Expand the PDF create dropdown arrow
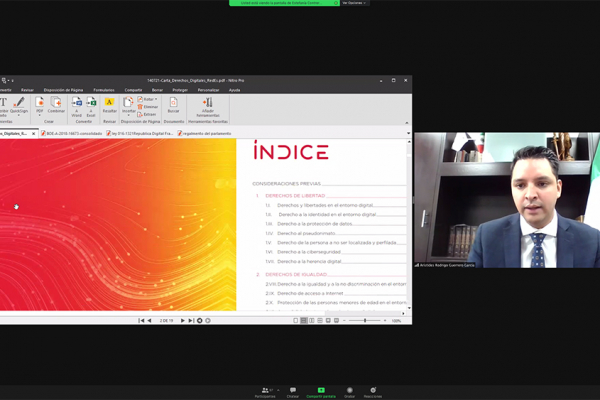Viewport: 600px width, 400px height. click(39, 115)
